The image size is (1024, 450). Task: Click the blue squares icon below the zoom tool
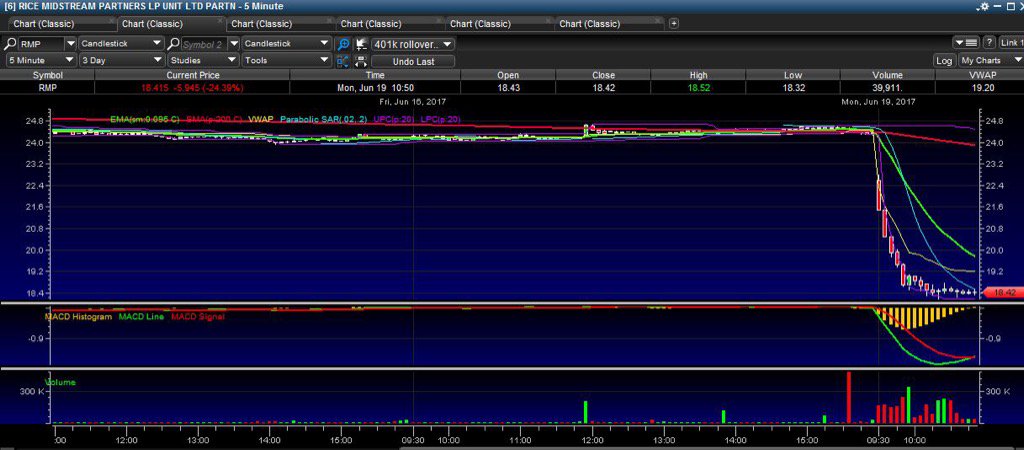[x=343, y=61]
